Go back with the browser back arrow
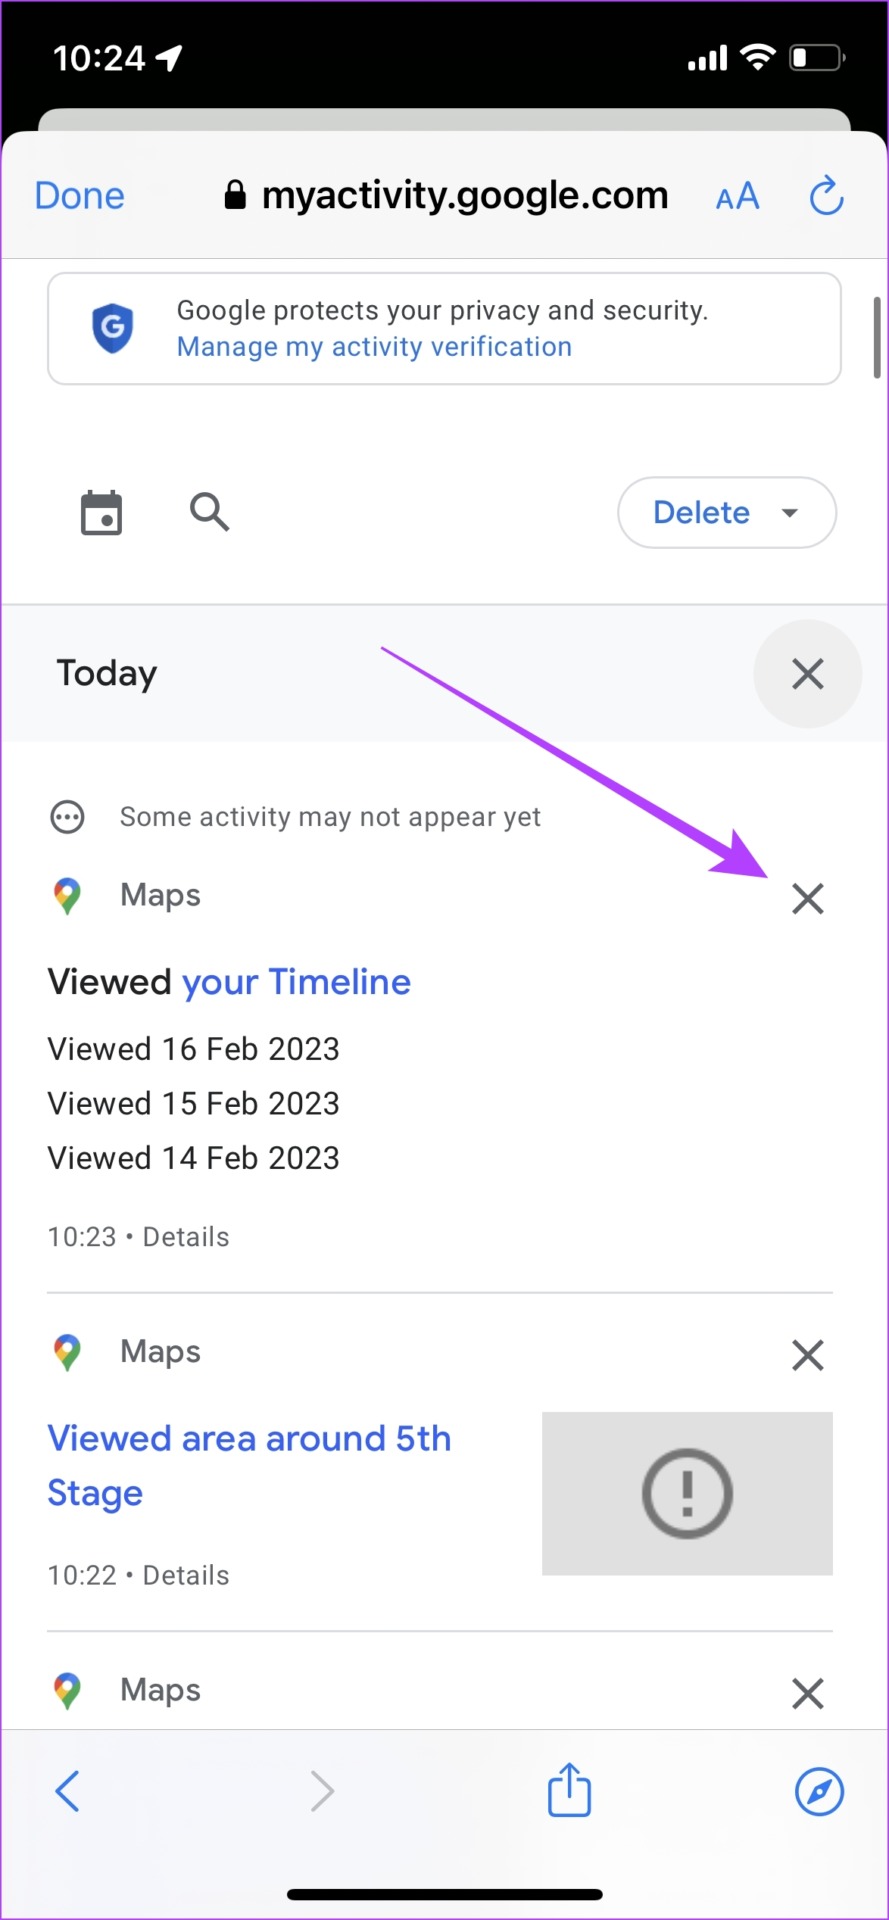The image size is (889, 1920). (x=67, y=1791)
